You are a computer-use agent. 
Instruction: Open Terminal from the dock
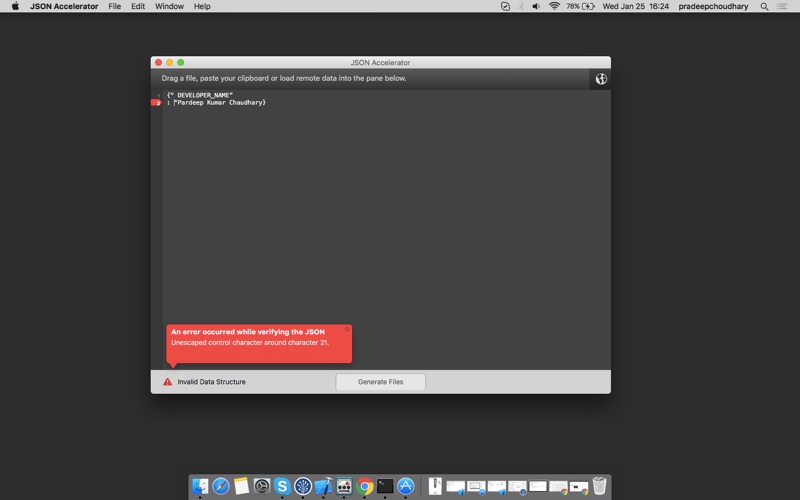coord(385,486)
